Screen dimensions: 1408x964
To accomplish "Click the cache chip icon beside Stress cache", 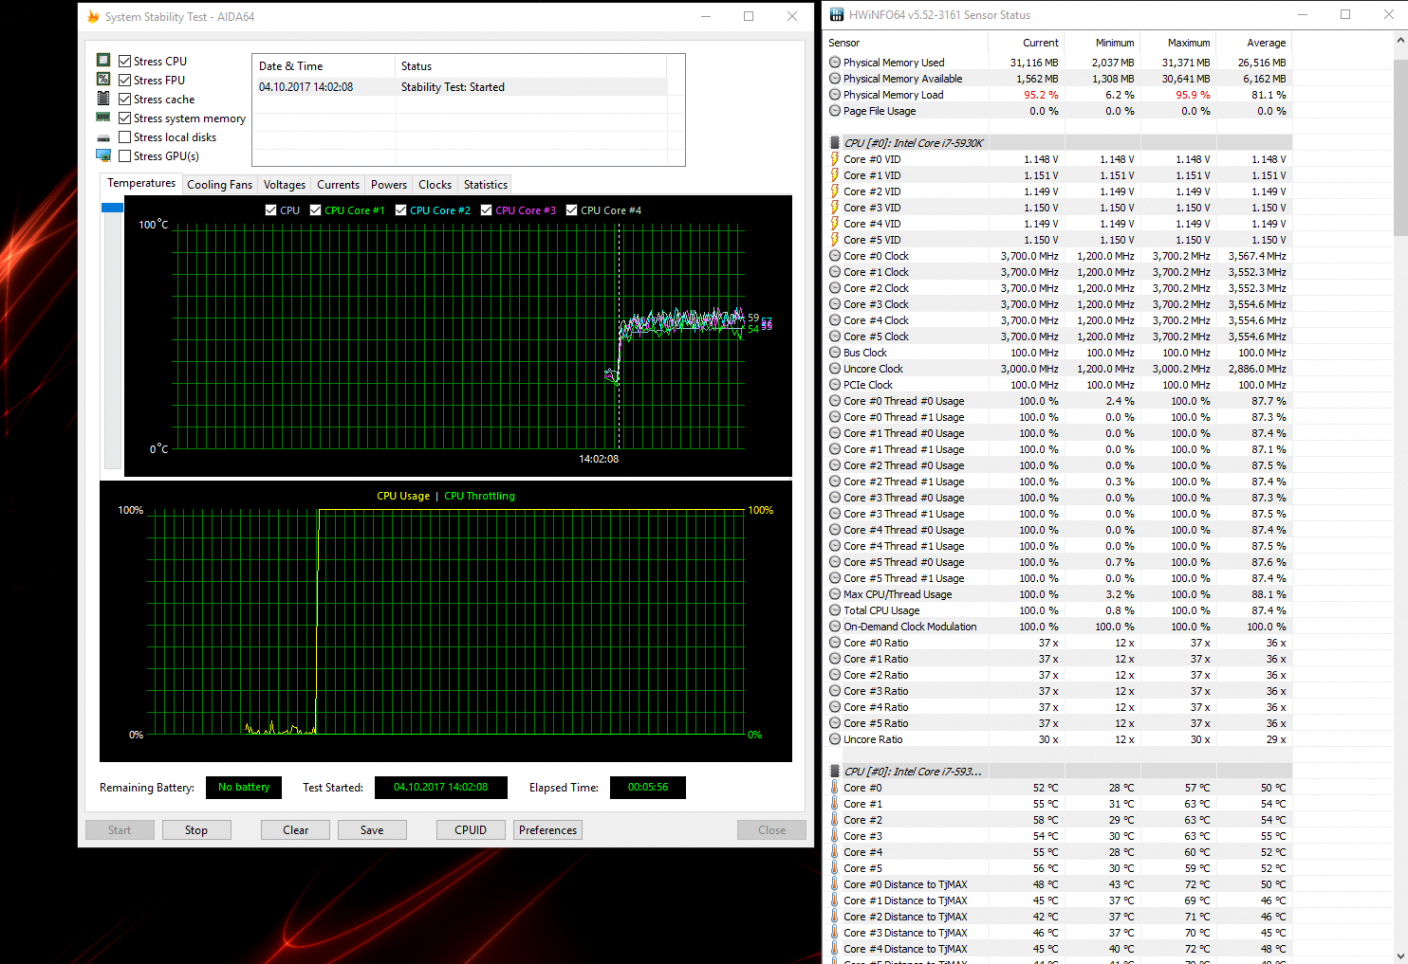I will click(x=103, y=98).
